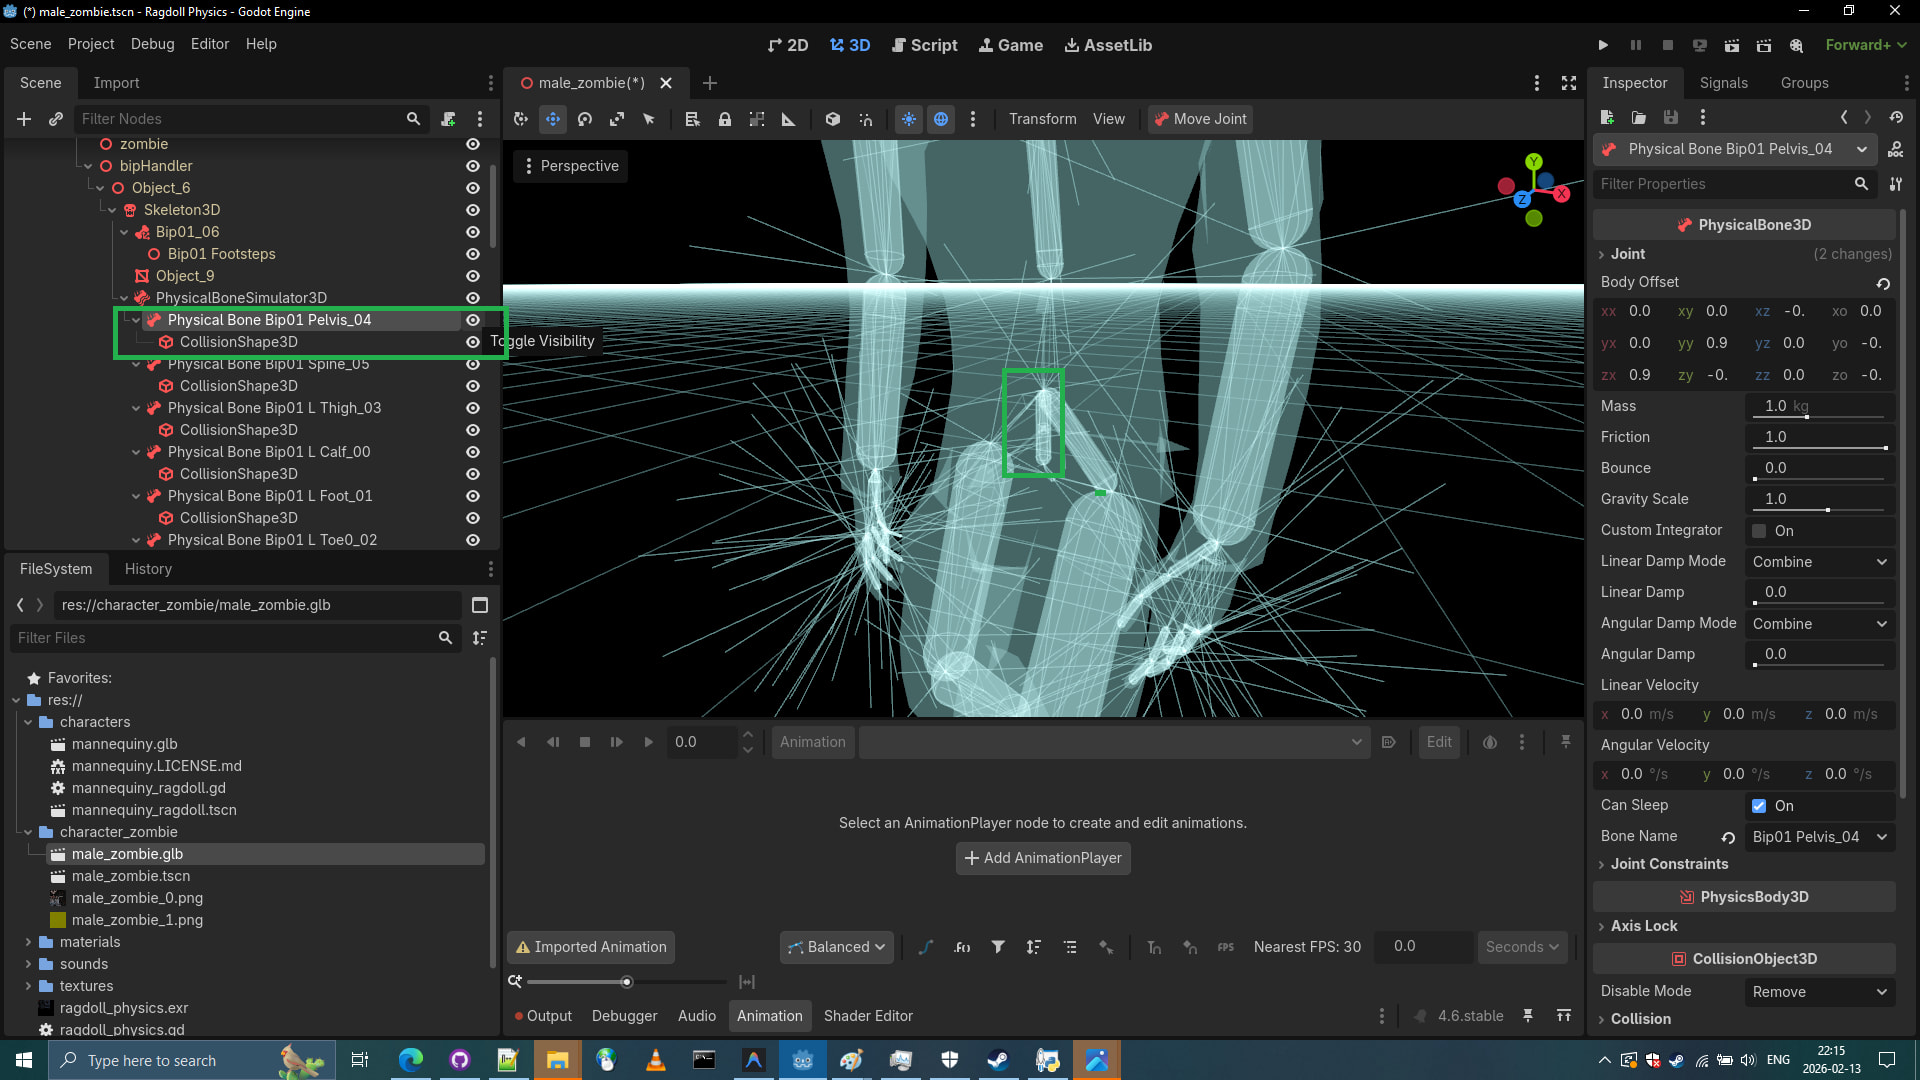Open the Debug menu

coord(152,44)
